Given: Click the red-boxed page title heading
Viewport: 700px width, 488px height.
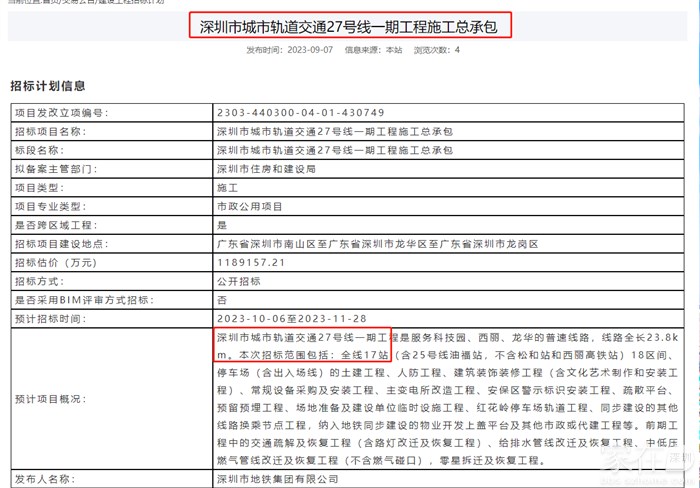Looking at the screenshot, I should (x=350, y=23).
